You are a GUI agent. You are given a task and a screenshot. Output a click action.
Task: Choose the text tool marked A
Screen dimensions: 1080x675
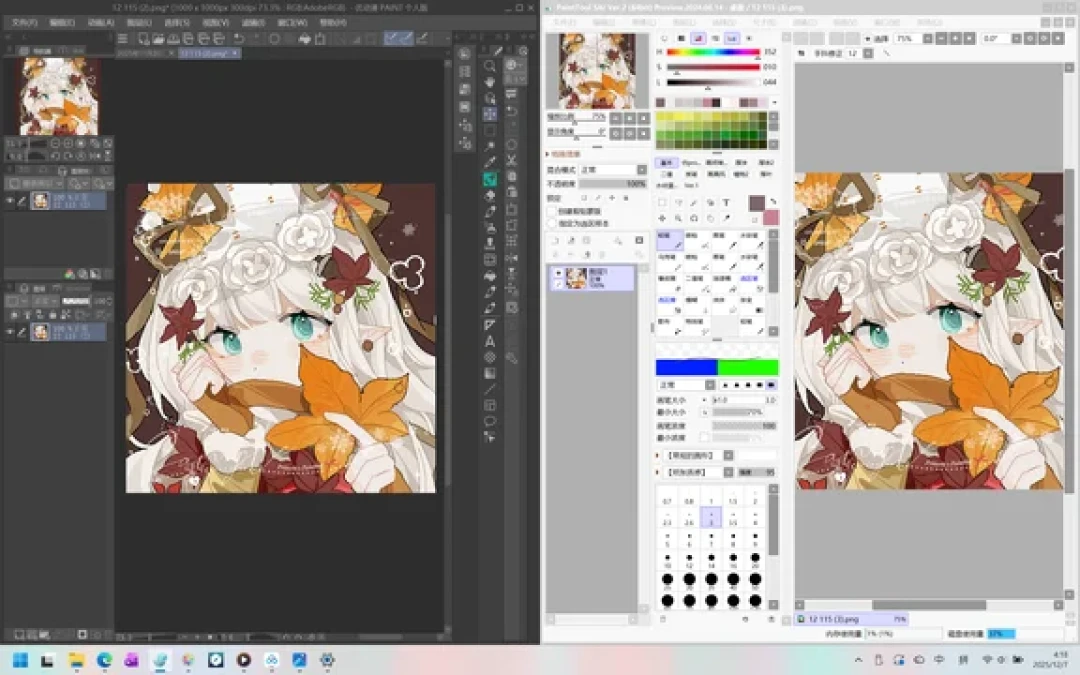click(490, 341)
